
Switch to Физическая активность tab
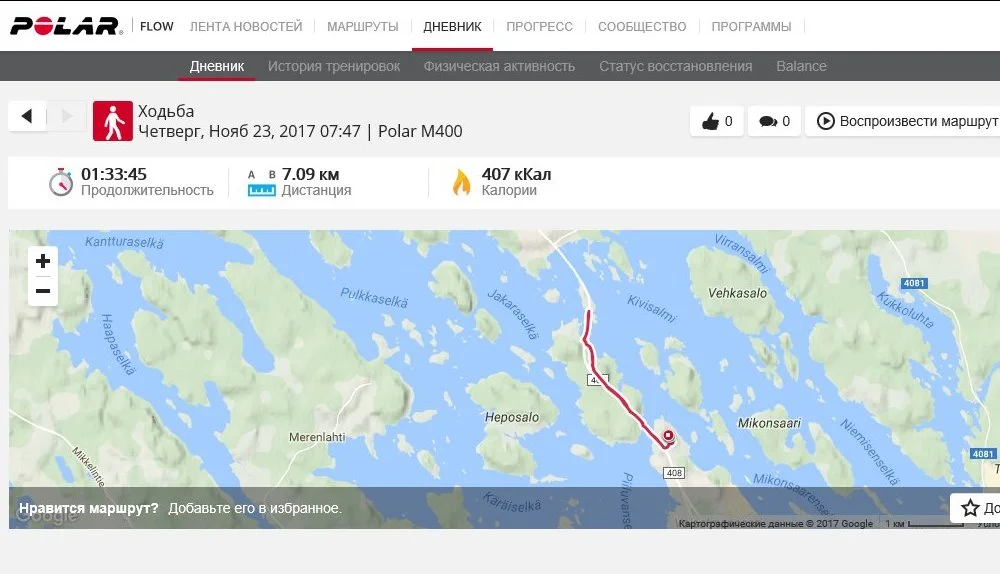click(x=499, y=66)
